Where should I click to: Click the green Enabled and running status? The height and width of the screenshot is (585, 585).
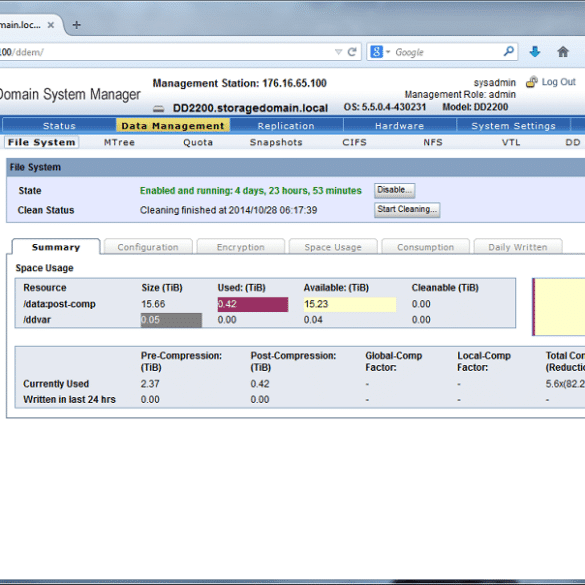coord(251,191)
